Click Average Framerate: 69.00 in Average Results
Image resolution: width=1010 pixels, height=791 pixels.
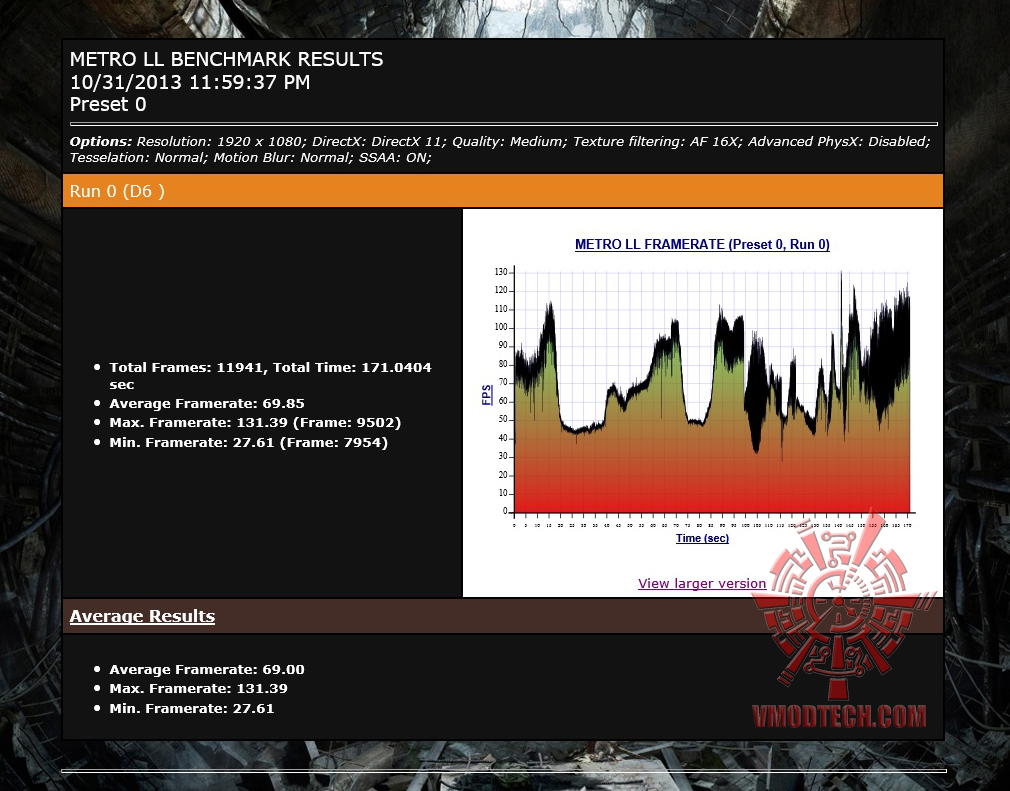[207, 670]
